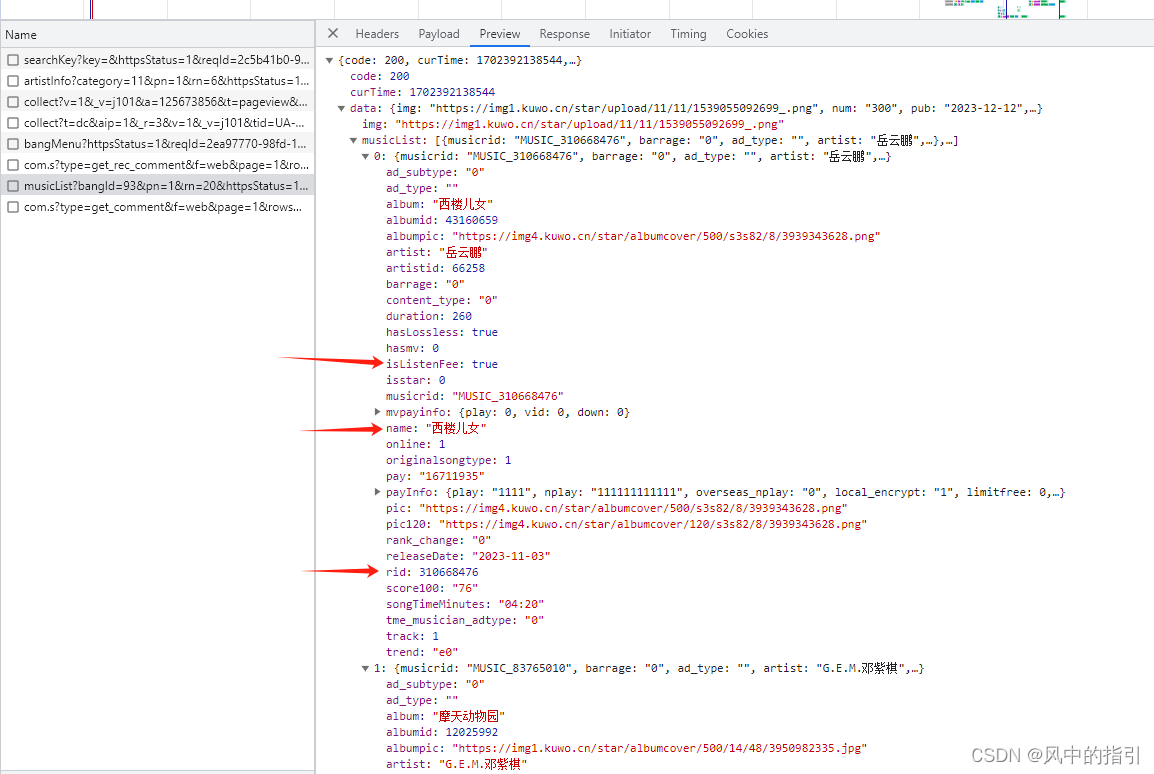This screenshot has width=1154, height=774.
Task: Click the network timeline overview bar
Action: 577,10
